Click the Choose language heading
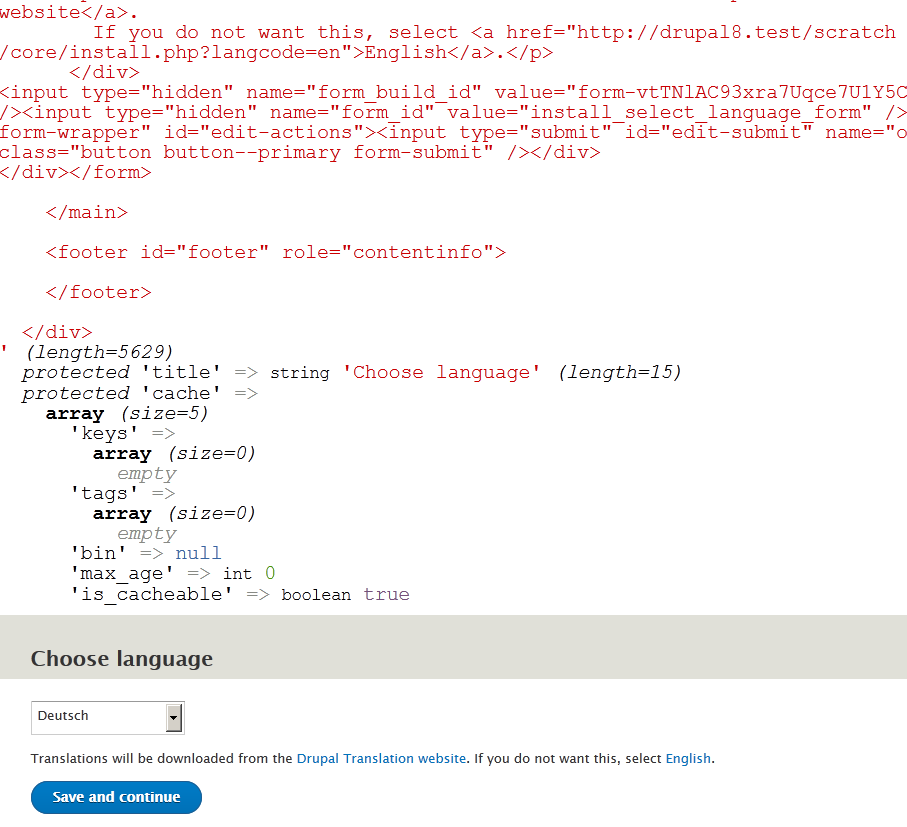 pyautogui.click(x=121, y=659)
